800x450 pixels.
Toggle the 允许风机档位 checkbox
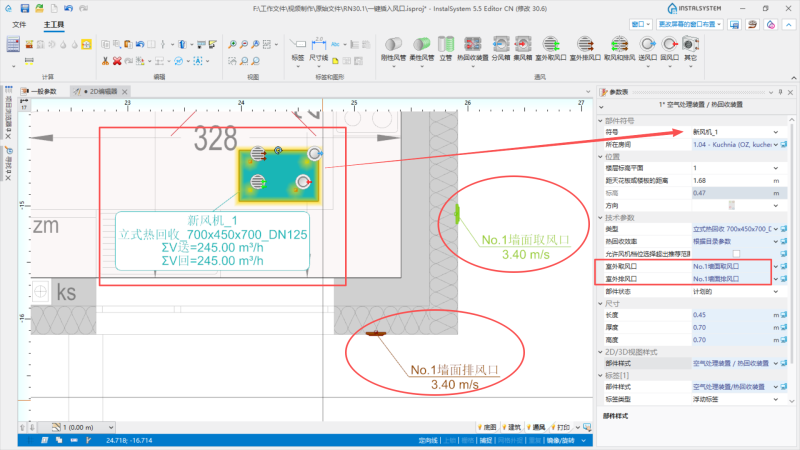pyautogui.click(x=736, y=254)
